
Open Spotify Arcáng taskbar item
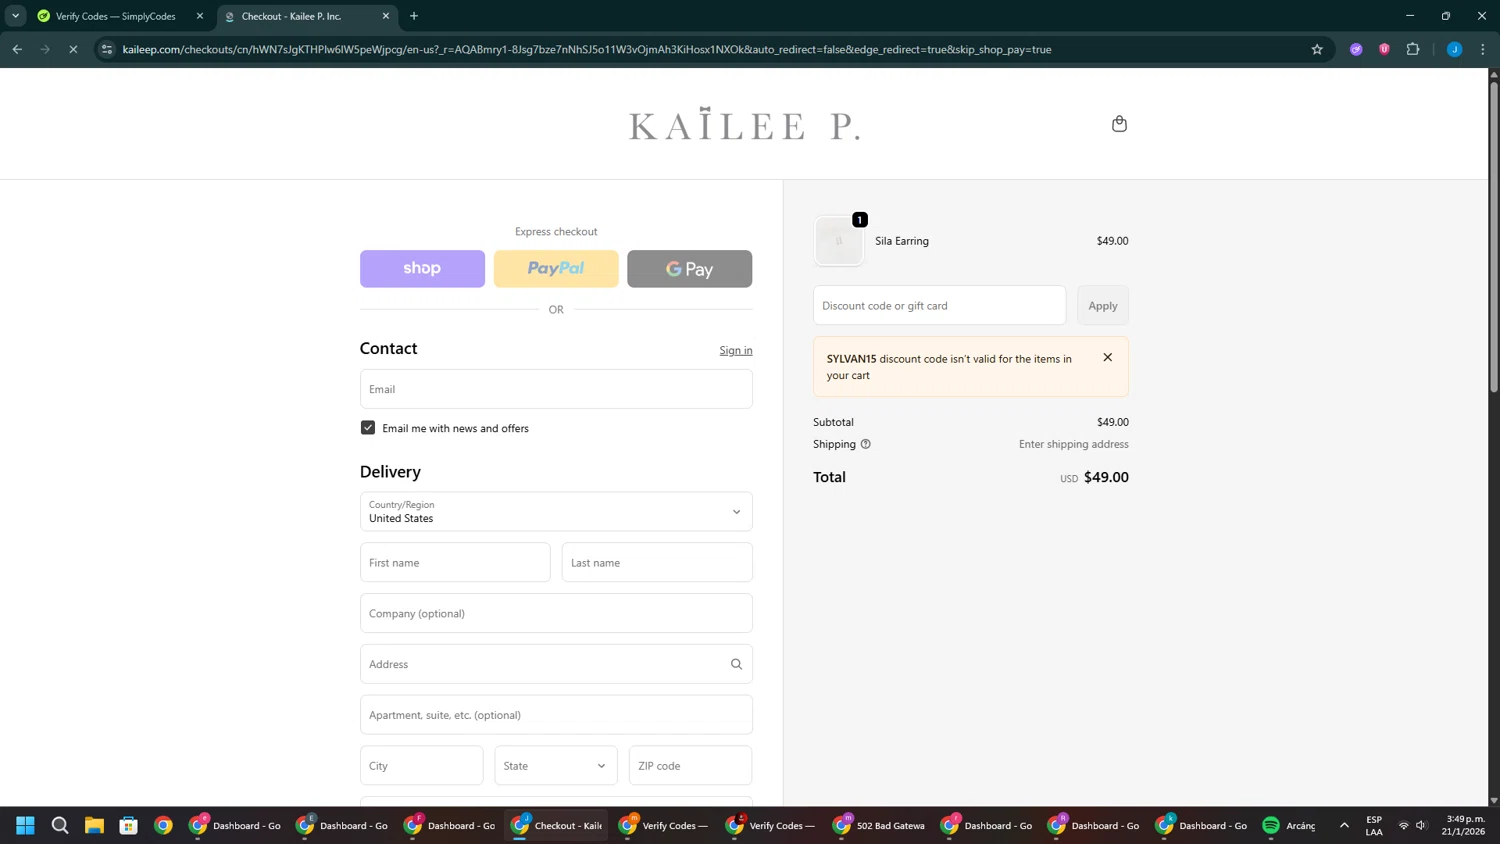(x=1291, y=825)
